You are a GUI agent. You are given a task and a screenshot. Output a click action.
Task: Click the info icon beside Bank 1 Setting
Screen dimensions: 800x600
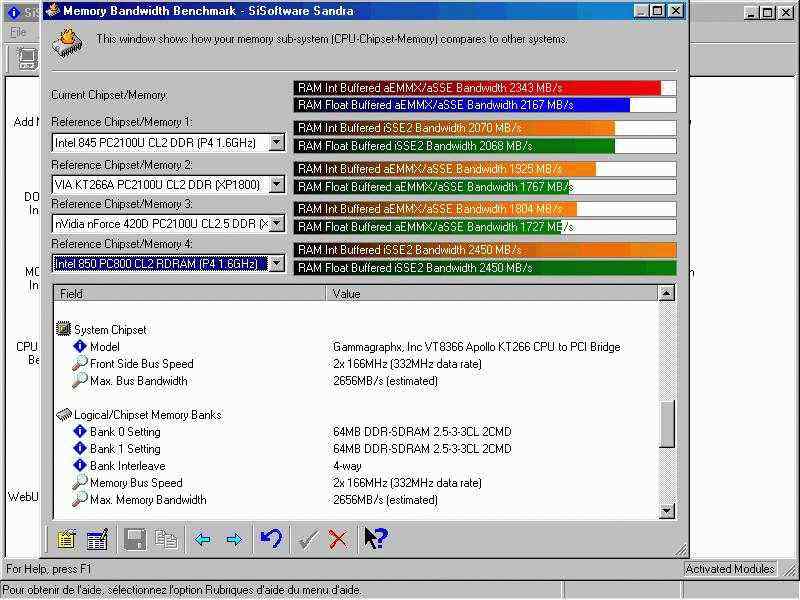(x=80, y=448)
